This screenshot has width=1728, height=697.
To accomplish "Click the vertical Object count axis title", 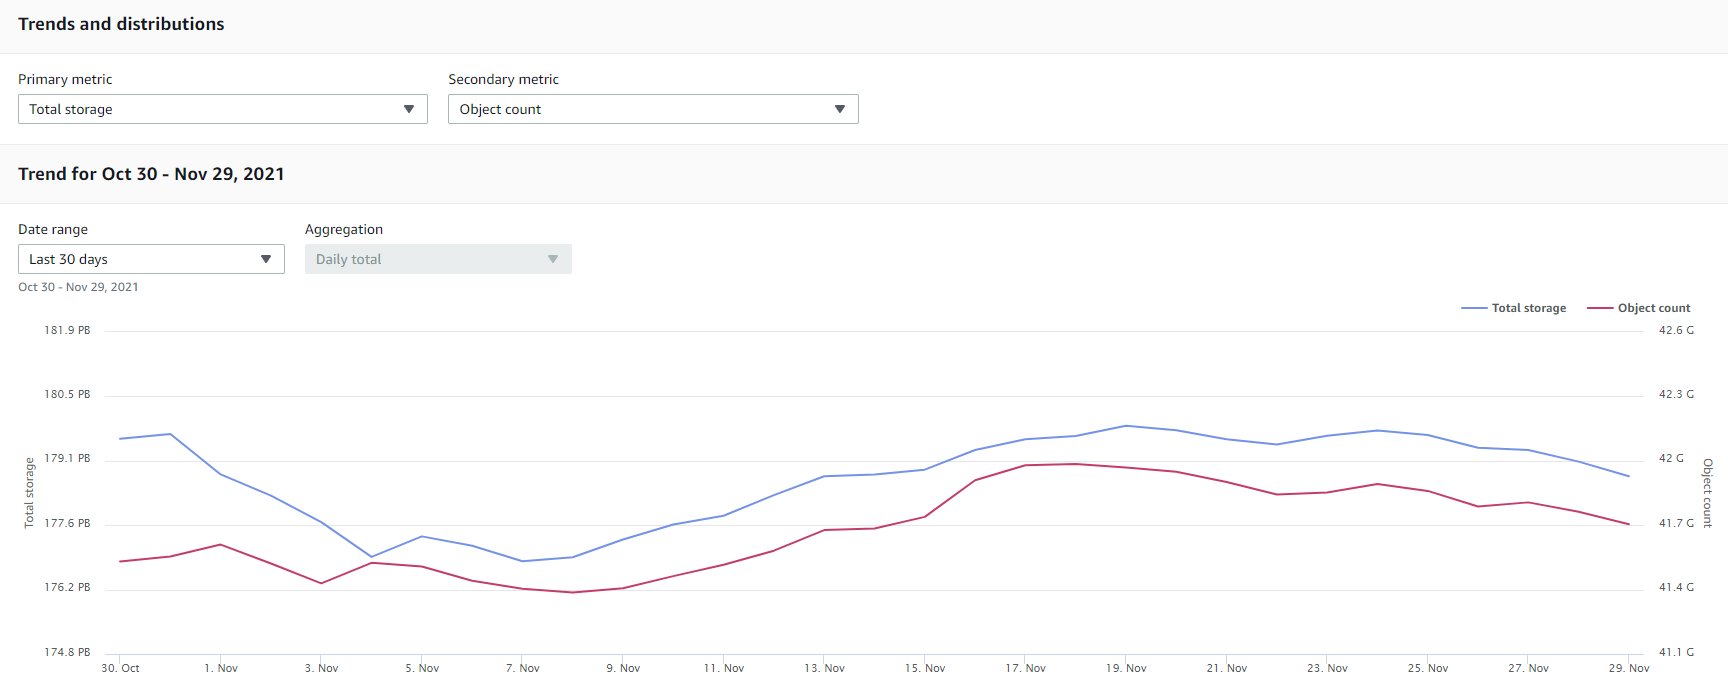I will pyautogui.click(x=1708, y=492).
